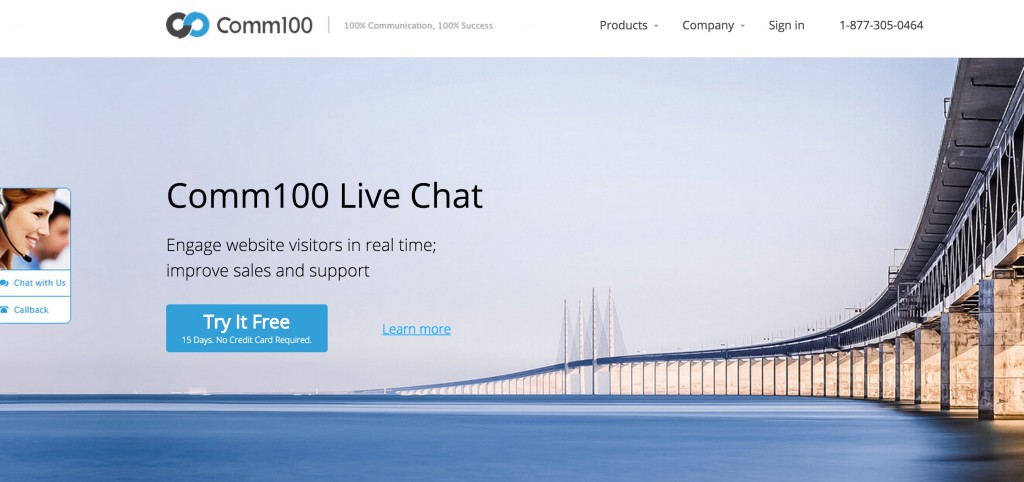Open the Company menu

coord(708,25)
